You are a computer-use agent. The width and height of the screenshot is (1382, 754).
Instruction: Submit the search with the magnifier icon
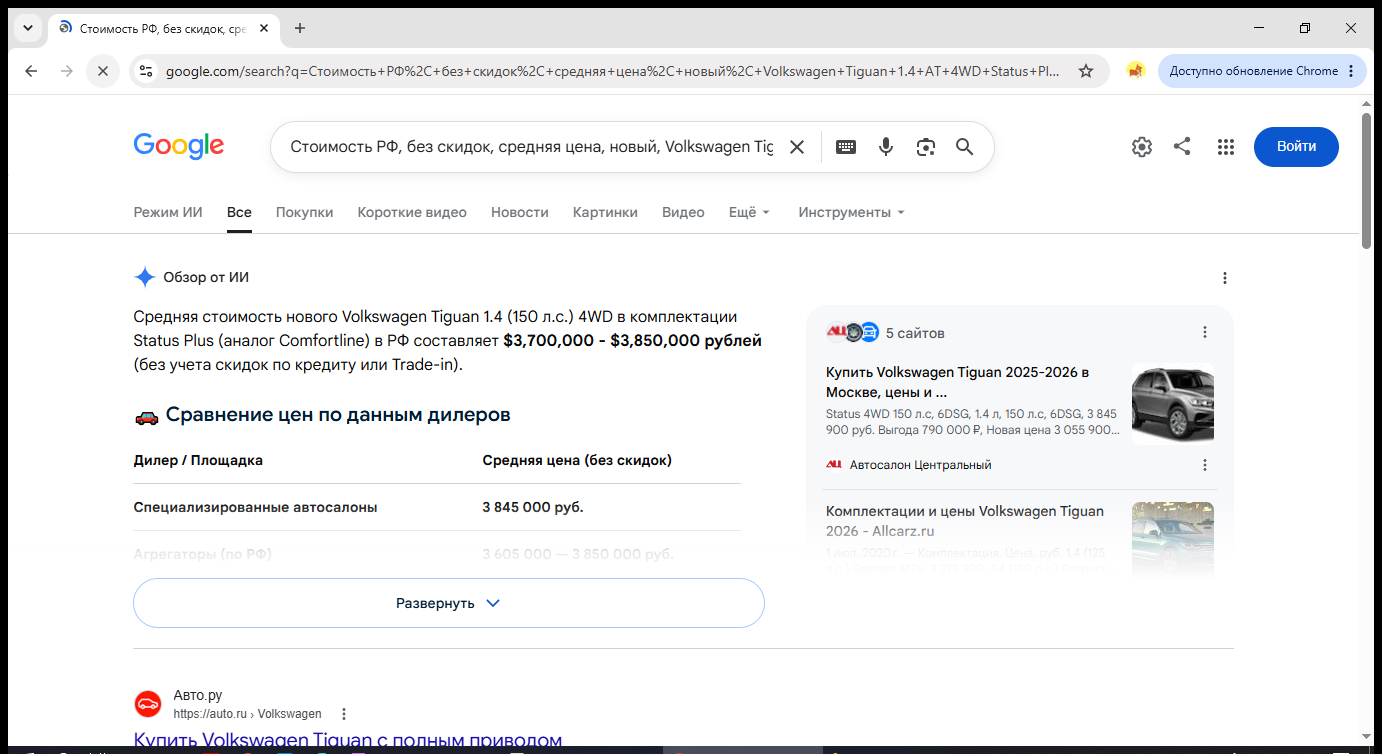pyautogui.click(x=965, y=147)
